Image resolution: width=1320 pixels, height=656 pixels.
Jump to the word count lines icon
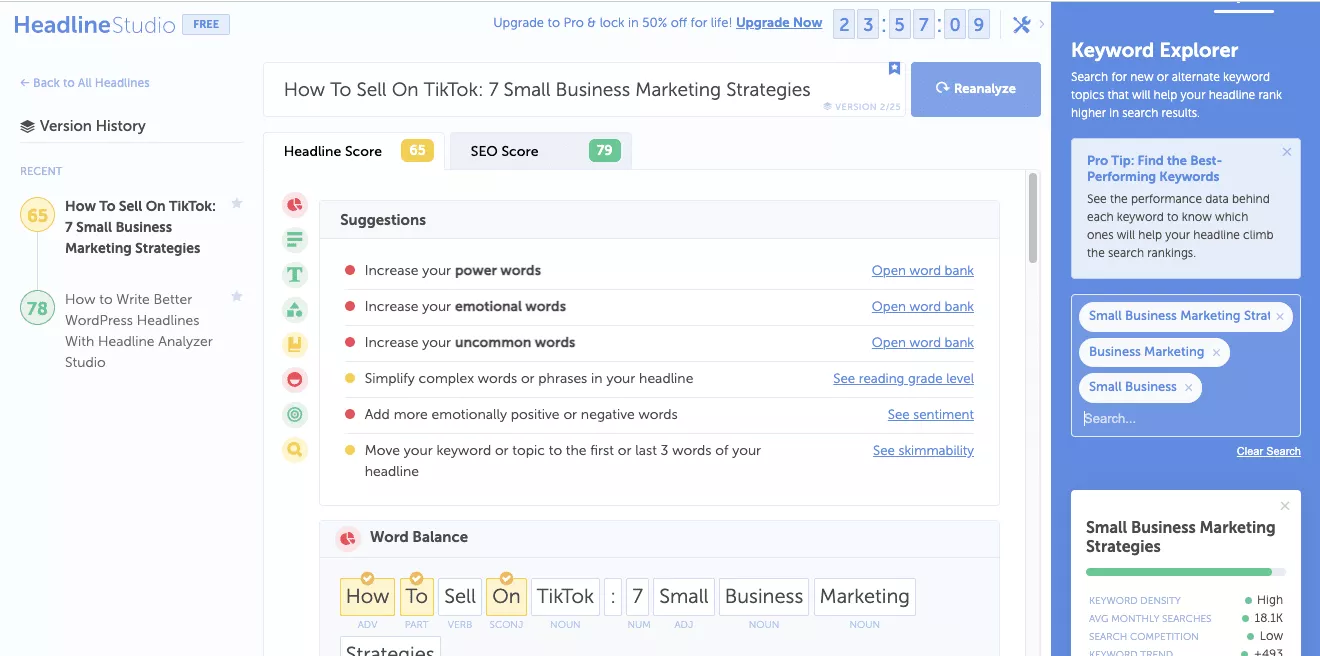coord(294,240)
